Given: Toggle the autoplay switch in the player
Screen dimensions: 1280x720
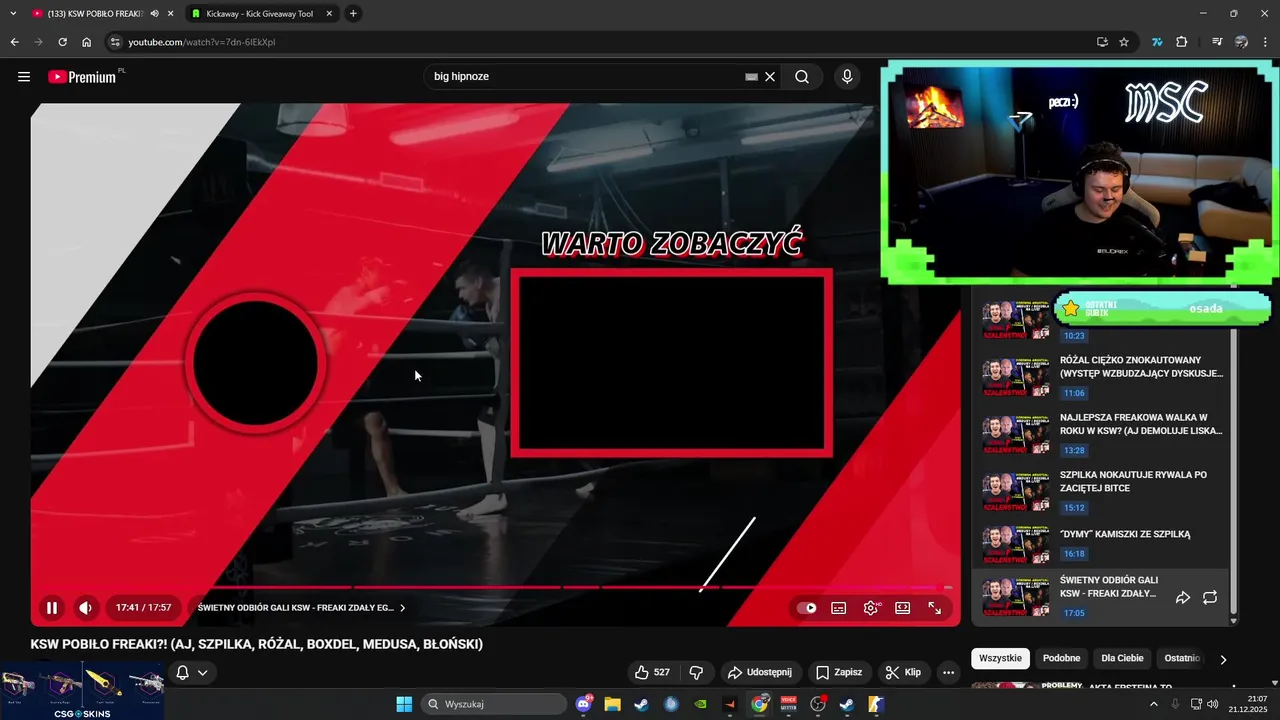Looking at the screenshot, I should click(x=807, y=608).
